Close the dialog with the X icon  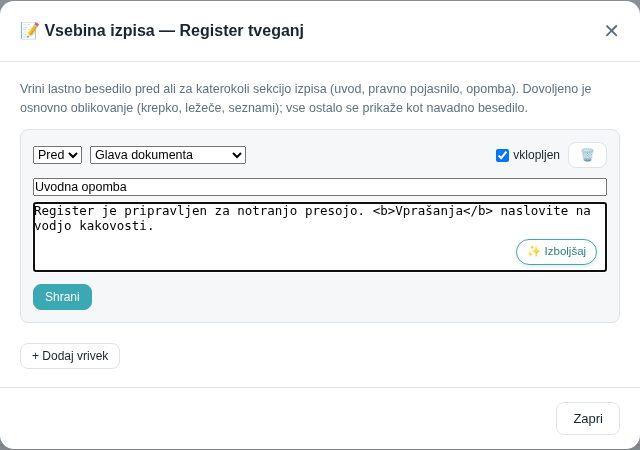click(x=611, y=31)
